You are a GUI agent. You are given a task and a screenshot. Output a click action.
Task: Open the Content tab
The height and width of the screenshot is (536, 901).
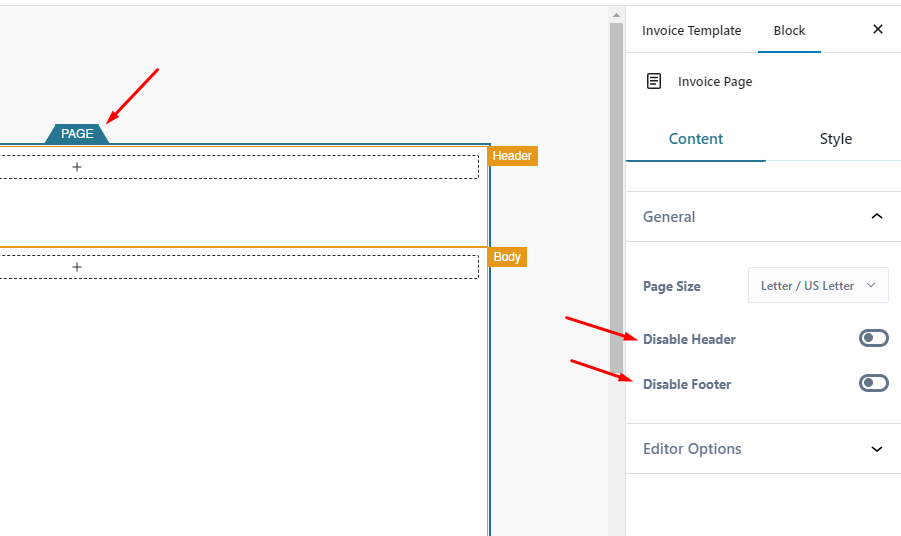click(696, 139)
